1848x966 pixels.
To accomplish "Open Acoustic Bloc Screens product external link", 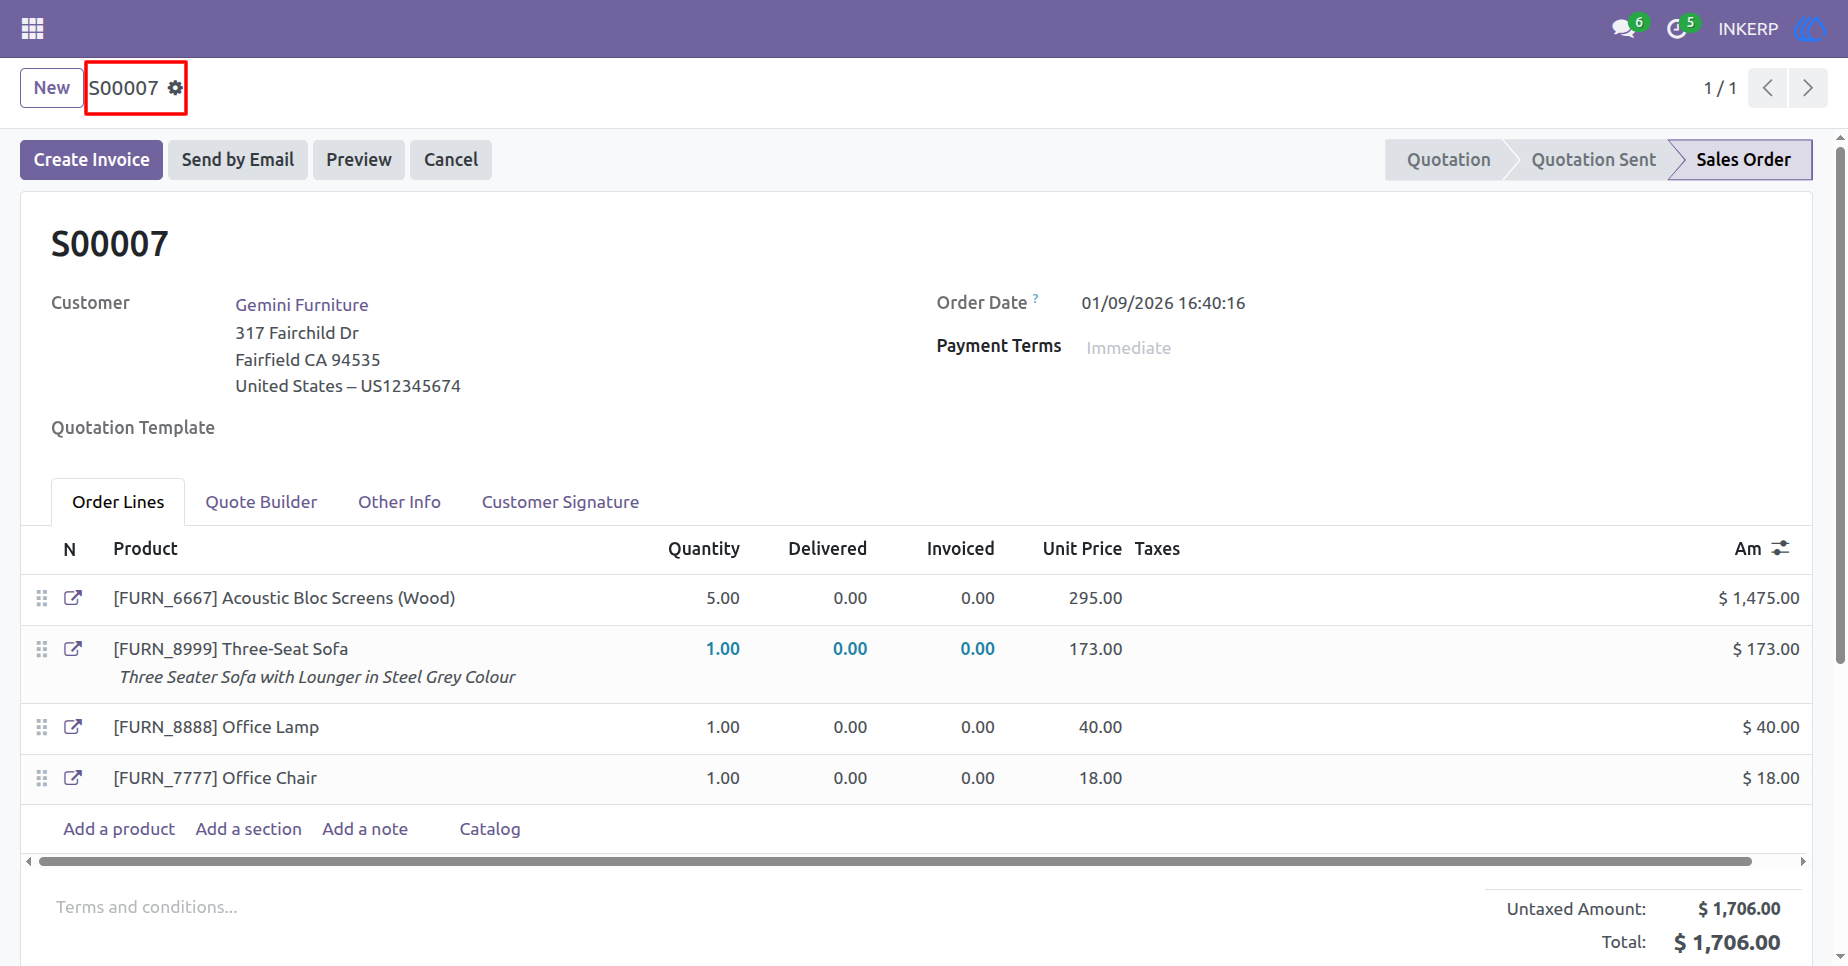I will (x=73, y=598).
